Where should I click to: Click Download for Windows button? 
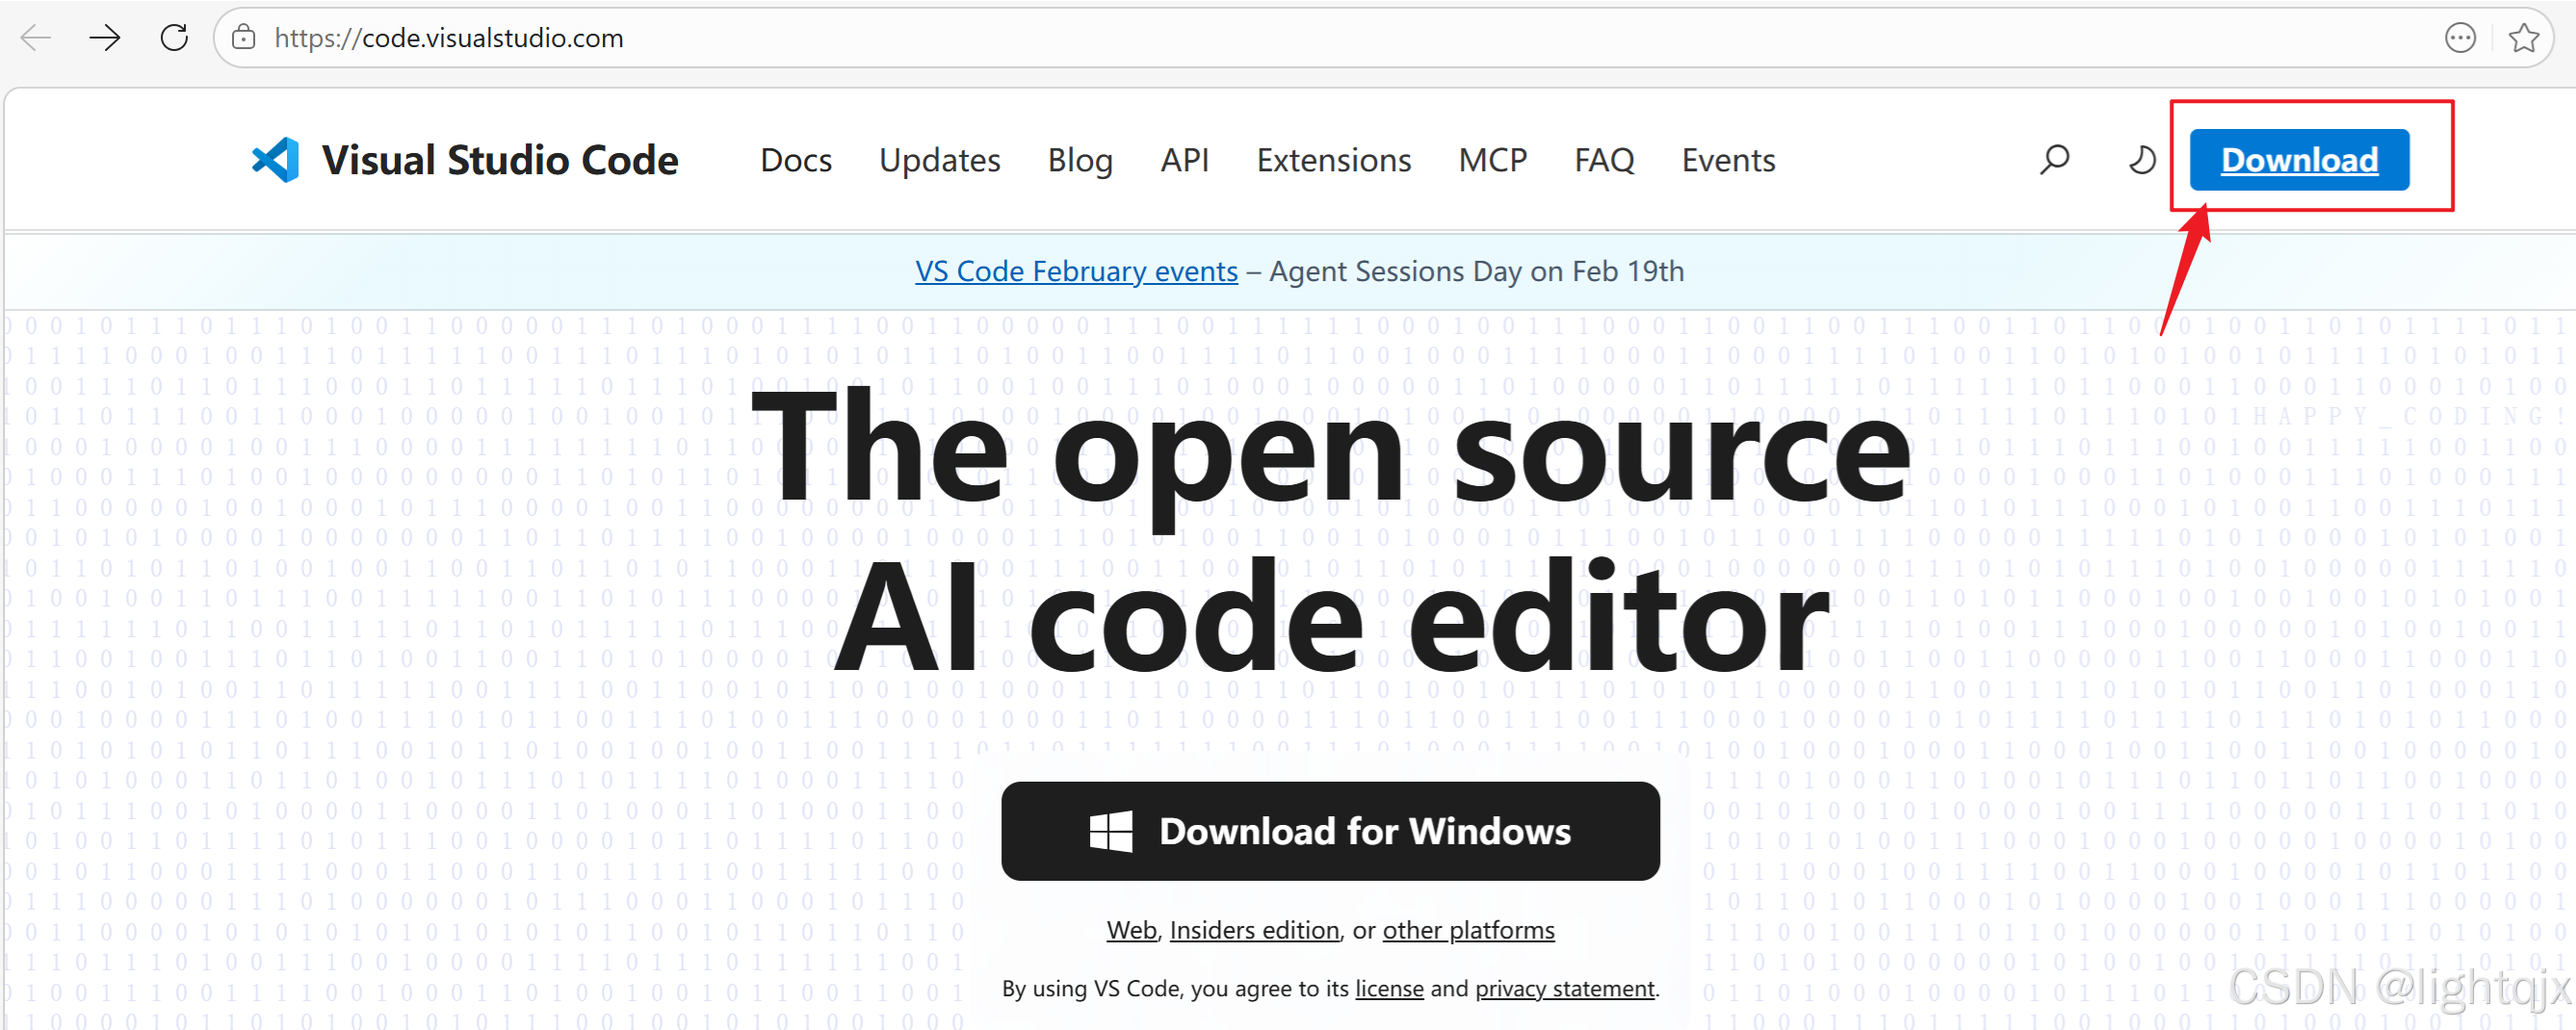(x=1330, y=831)
